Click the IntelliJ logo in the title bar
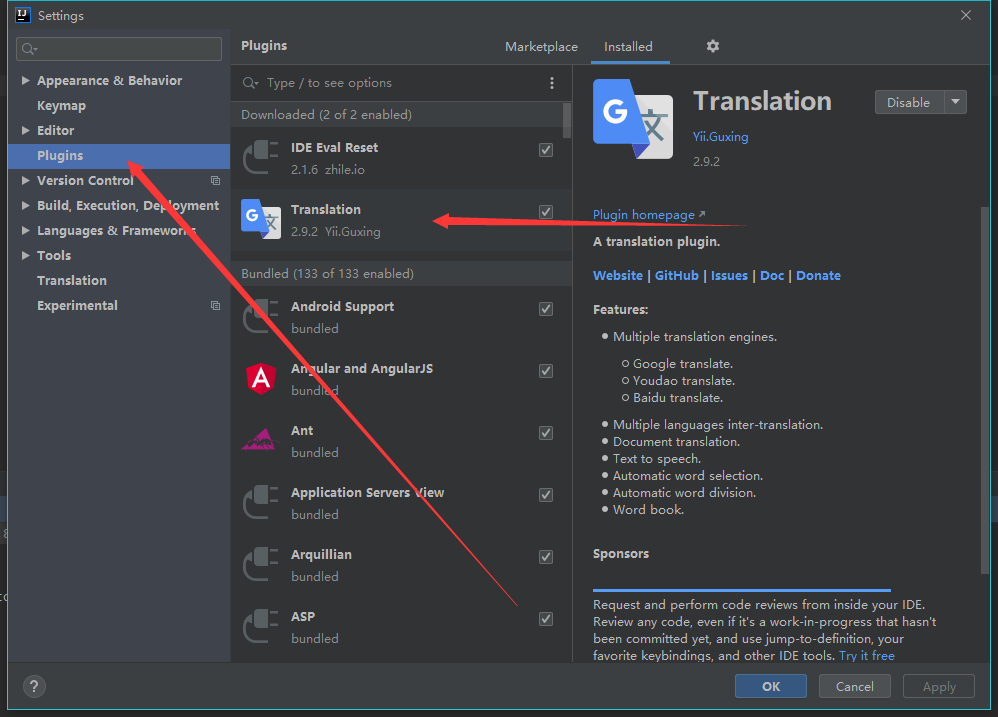998x717 pixels. (x=23, y=15)
